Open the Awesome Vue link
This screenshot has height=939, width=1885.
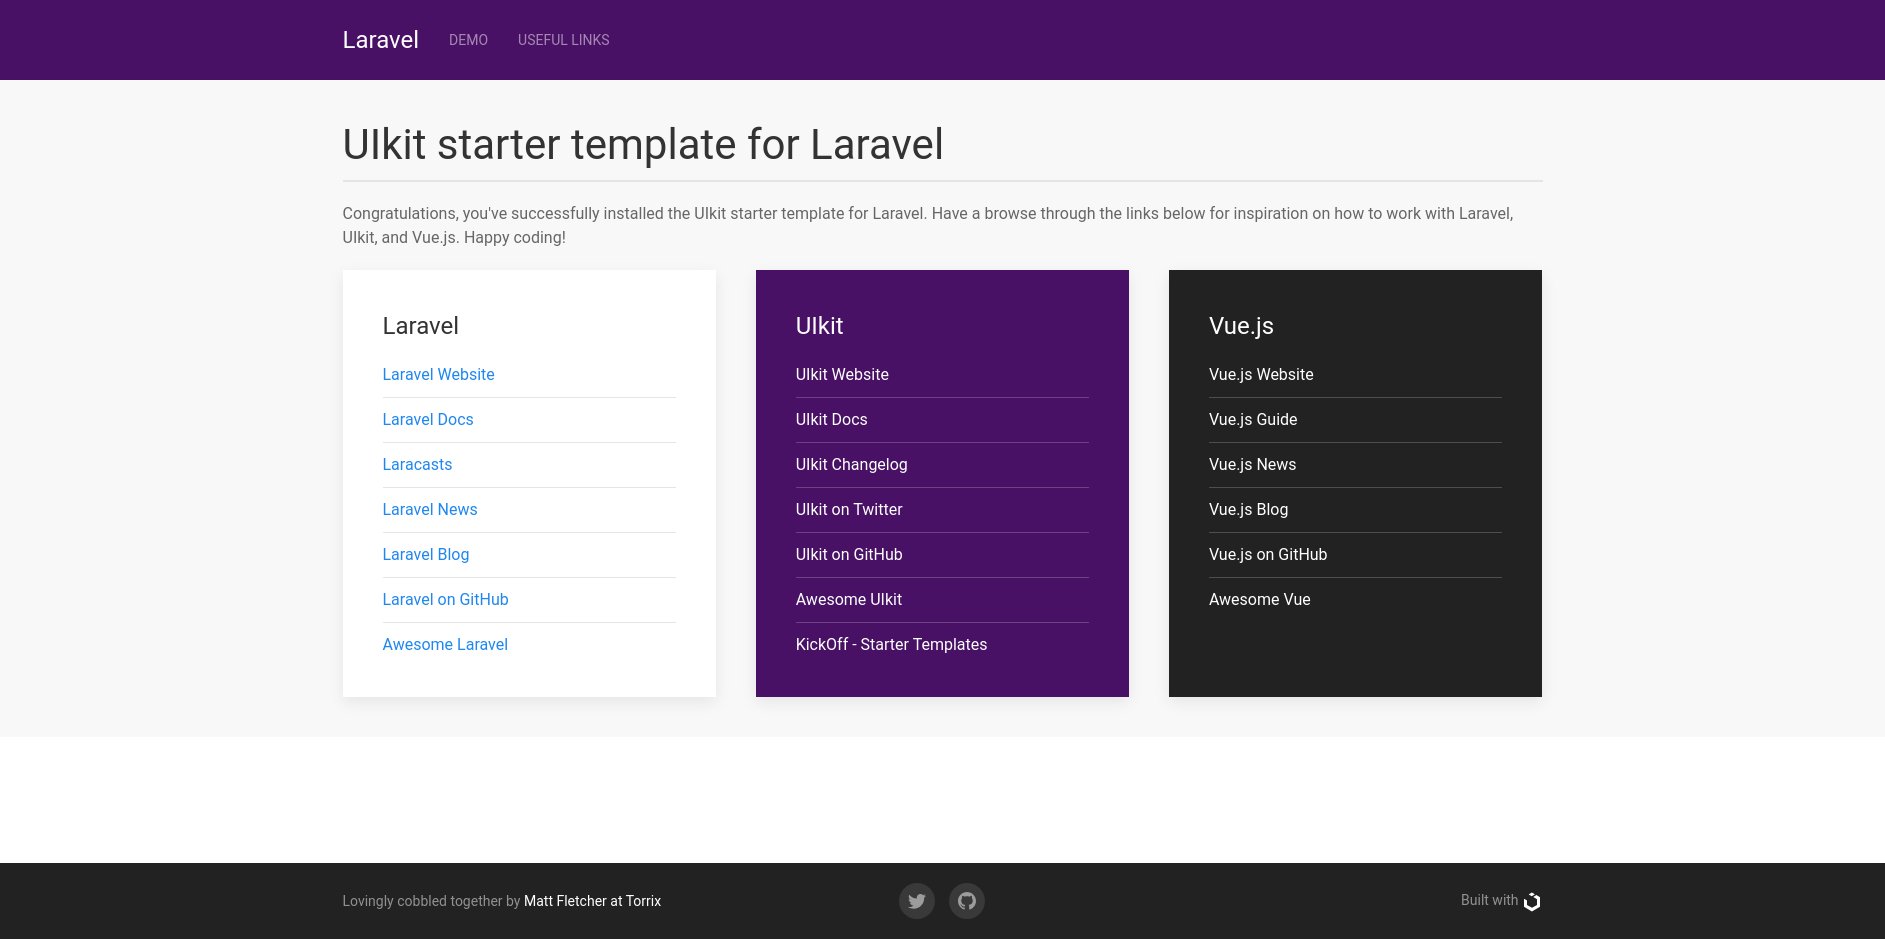coord(1259,599)
